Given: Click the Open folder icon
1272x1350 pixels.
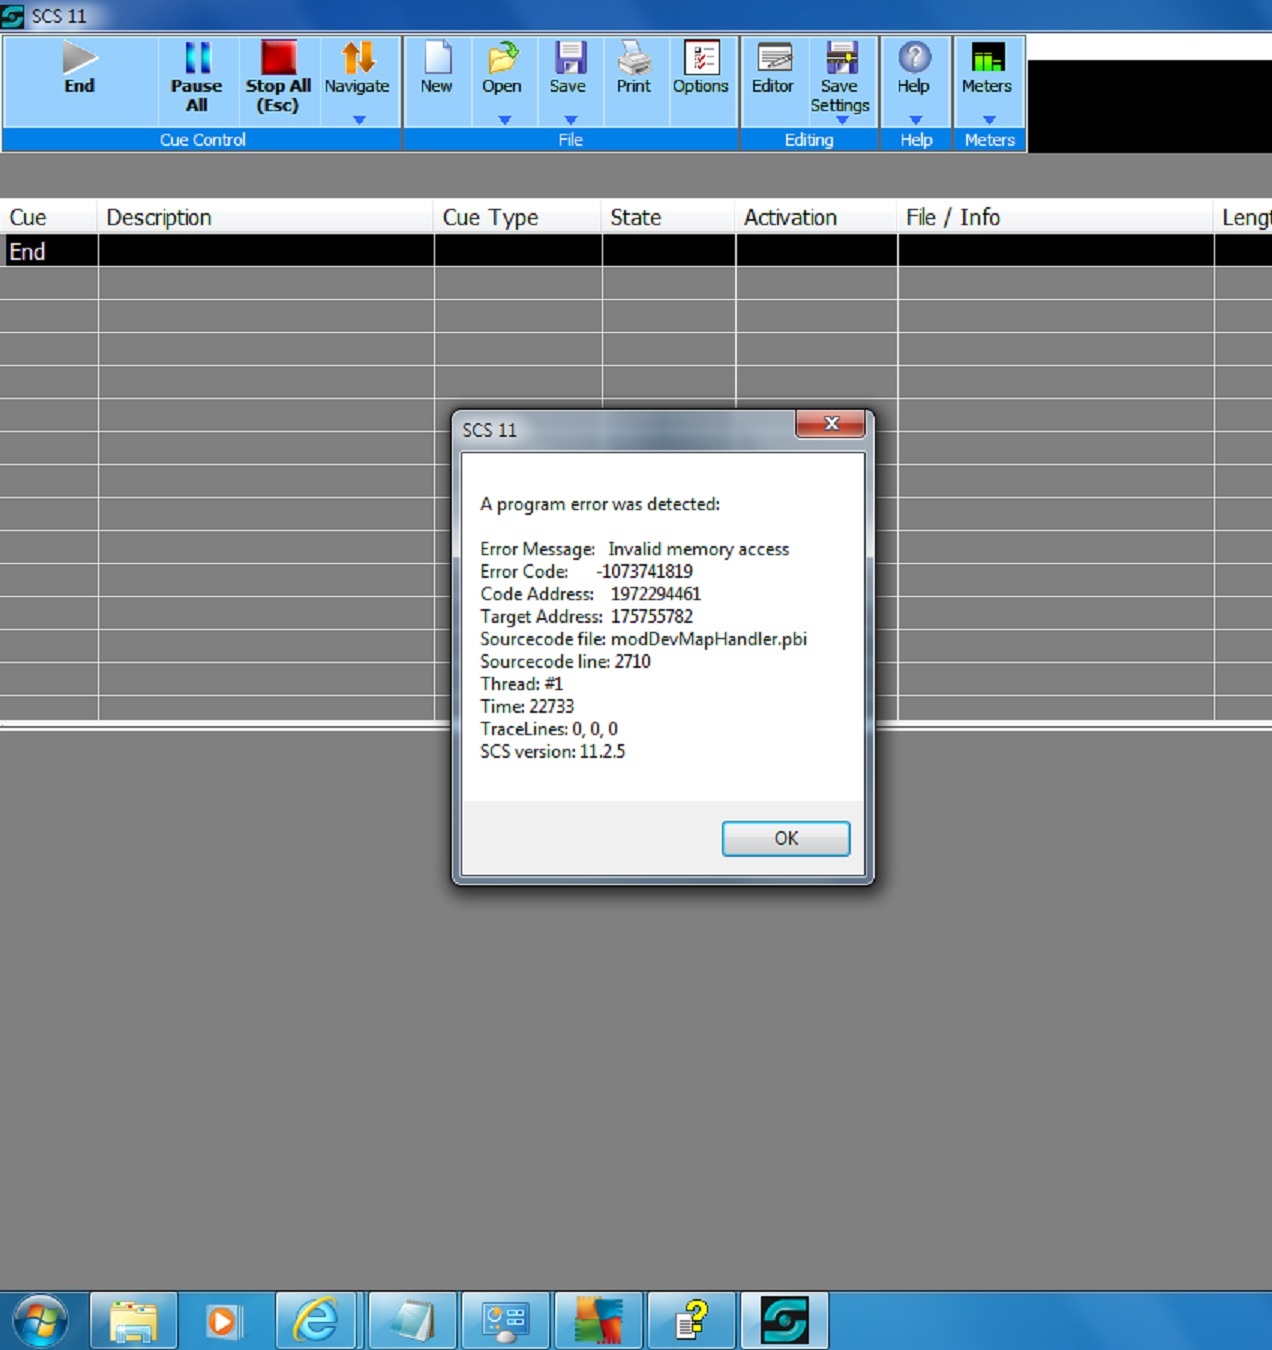Looking at the screenshot, I should coord(502,60).
